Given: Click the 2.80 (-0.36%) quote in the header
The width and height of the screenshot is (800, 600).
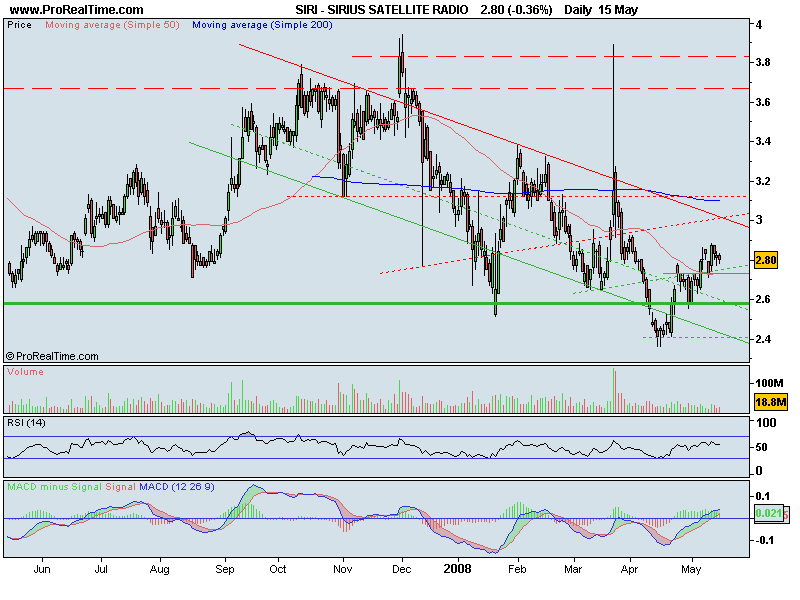Looking at the screenshot, I should [x=516, y=10].
